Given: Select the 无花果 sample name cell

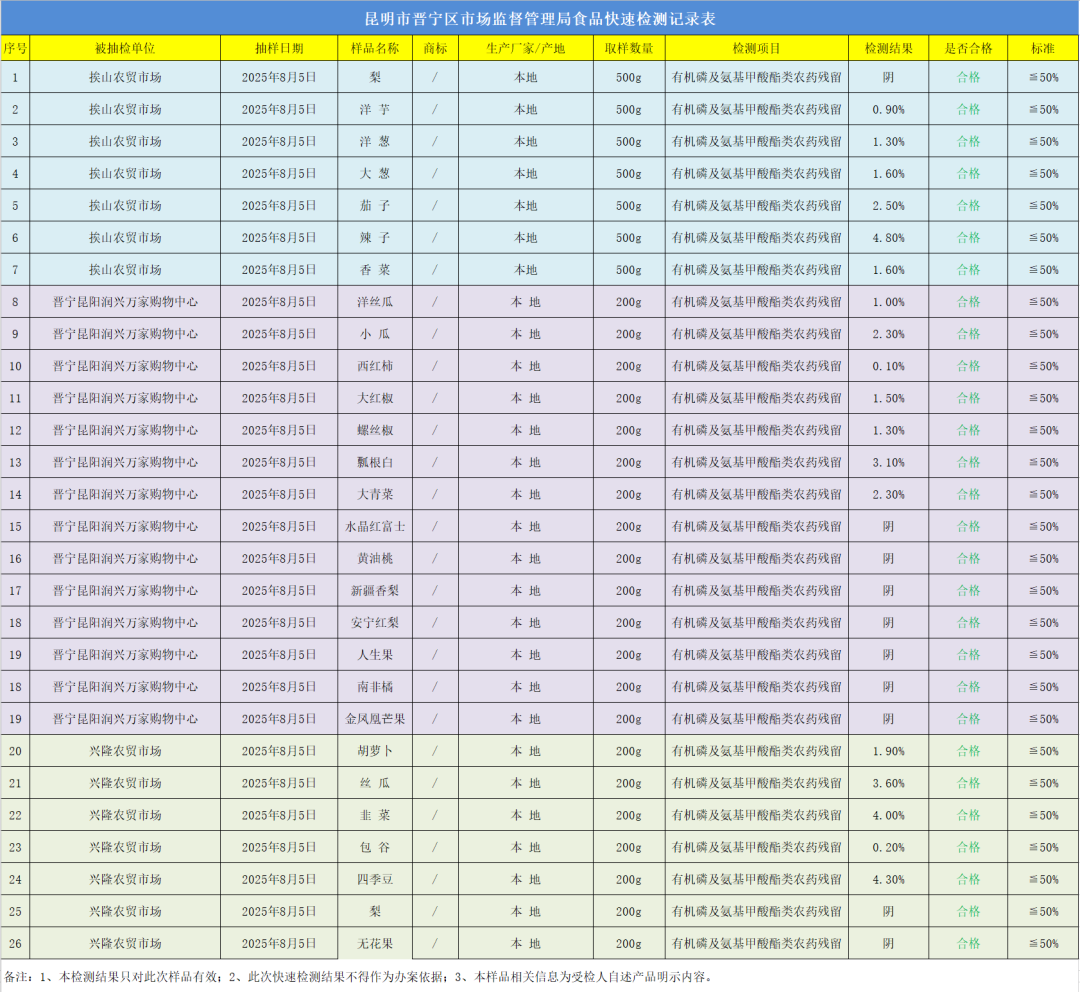Looking at the screenshot, I should 375,943.
